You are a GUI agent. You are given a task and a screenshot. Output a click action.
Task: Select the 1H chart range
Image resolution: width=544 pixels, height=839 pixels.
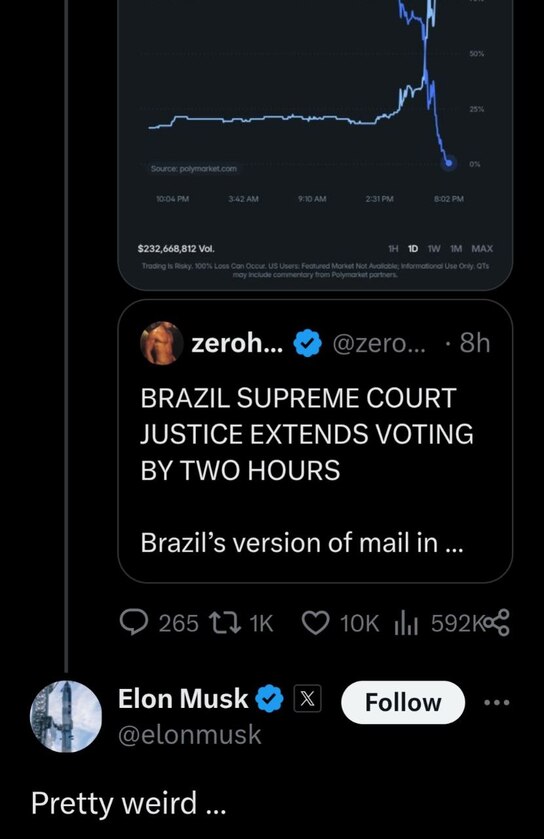coord(393,249)
